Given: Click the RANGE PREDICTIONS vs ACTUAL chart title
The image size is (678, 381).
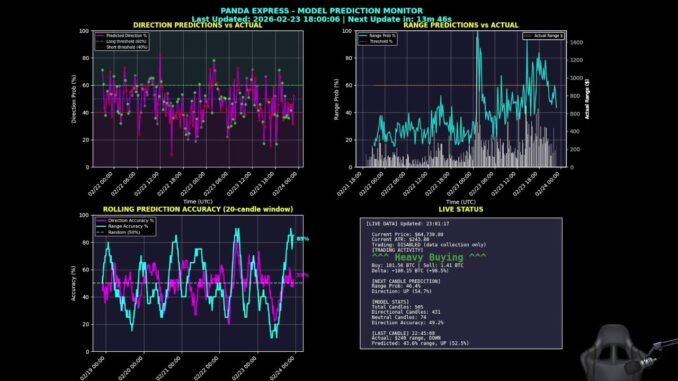Looking at the screenshot, I should [x=461, y=26].
